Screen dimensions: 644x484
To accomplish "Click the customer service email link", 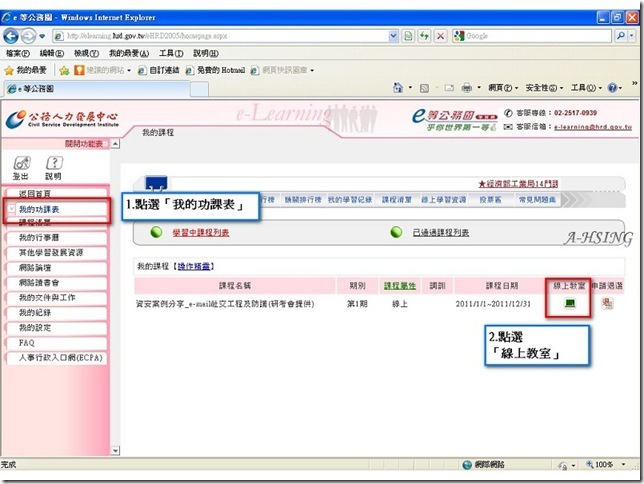I will (x=593, y=127).
